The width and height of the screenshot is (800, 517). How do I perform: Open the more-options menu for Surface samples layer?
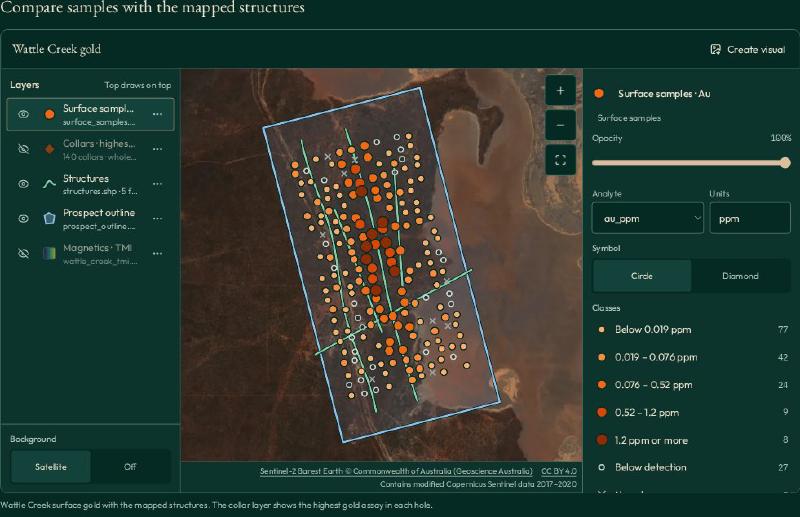pyautogui.click(x=157, y=114)
